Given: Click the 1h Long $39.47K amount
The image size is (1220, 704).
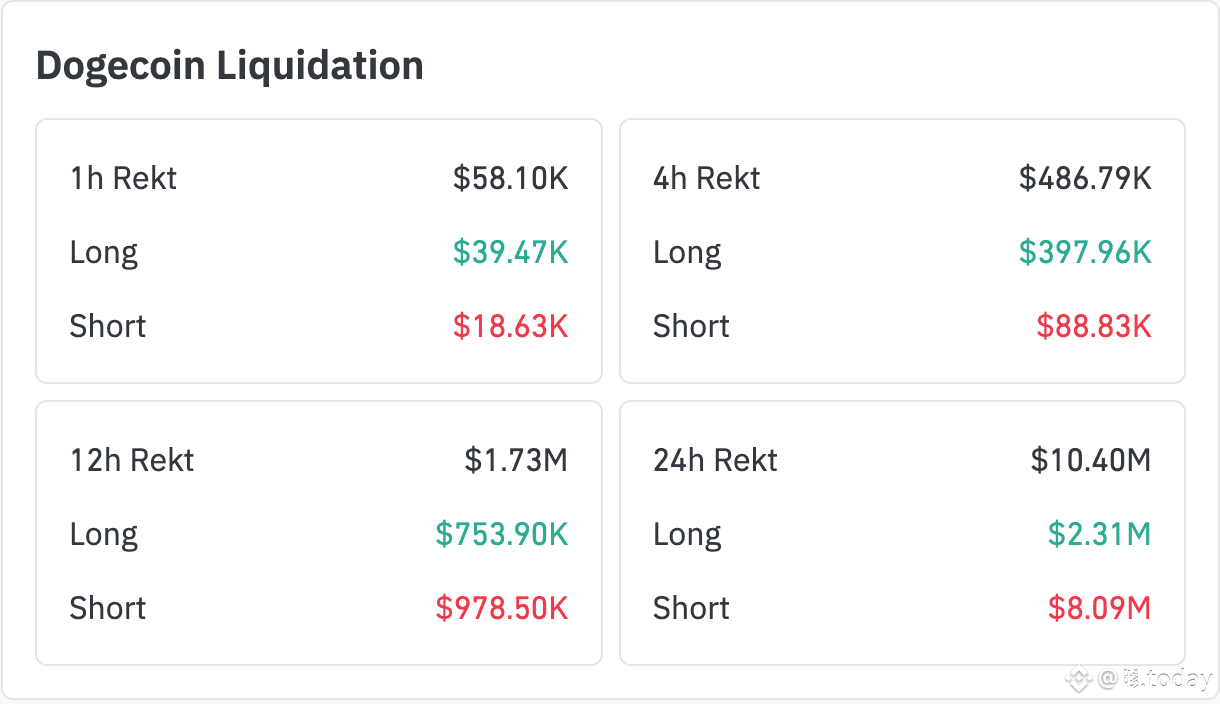Looking at the screenshot, I should coord(510,253).
